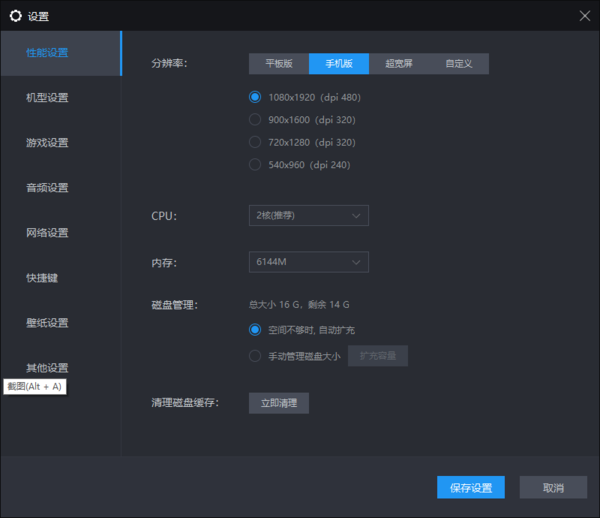Viewport: 600px width, 518px height.
Task: Select the 900x1600 (dpi 320) resolution
Action: click(x=255, y=120)
